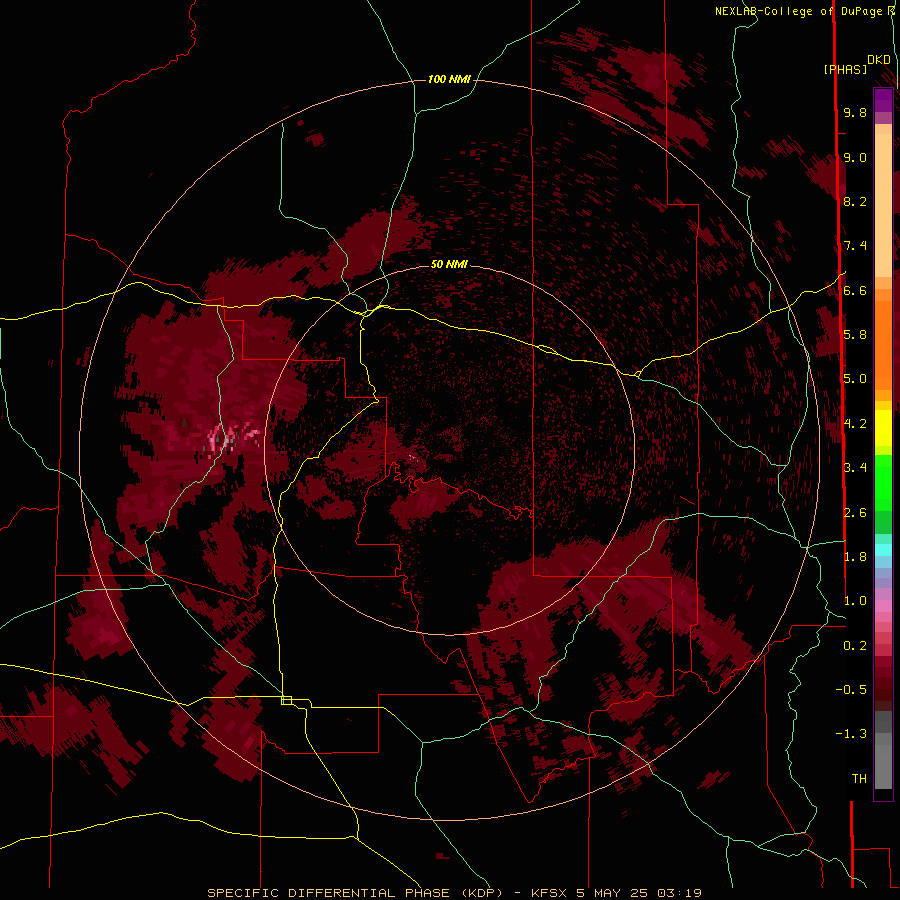Click the 1.8 scale value
Image resolution: width=900 pixels, height=900 pixels.
tap(855, 557)
